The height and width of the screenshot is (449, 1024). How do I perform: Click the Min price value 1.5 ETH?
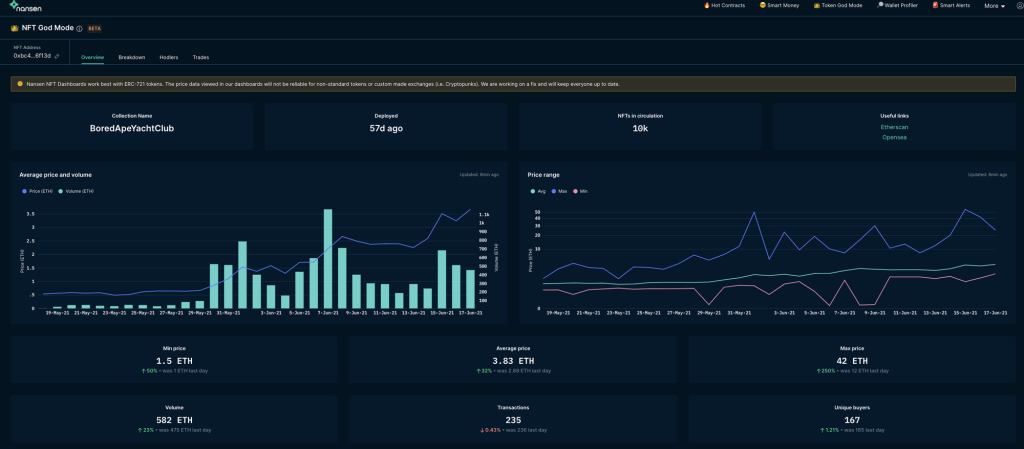(x=174, y=361)
